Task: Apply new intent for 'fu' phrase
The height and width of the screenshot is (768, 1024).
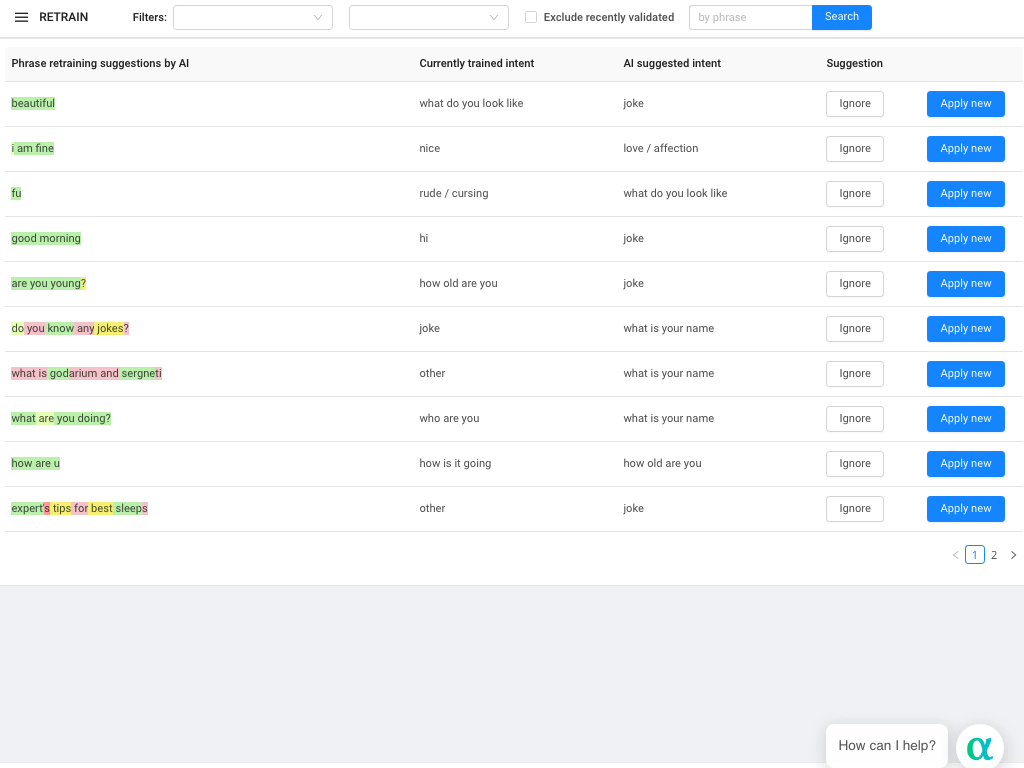Action: [x=965, y=194]
